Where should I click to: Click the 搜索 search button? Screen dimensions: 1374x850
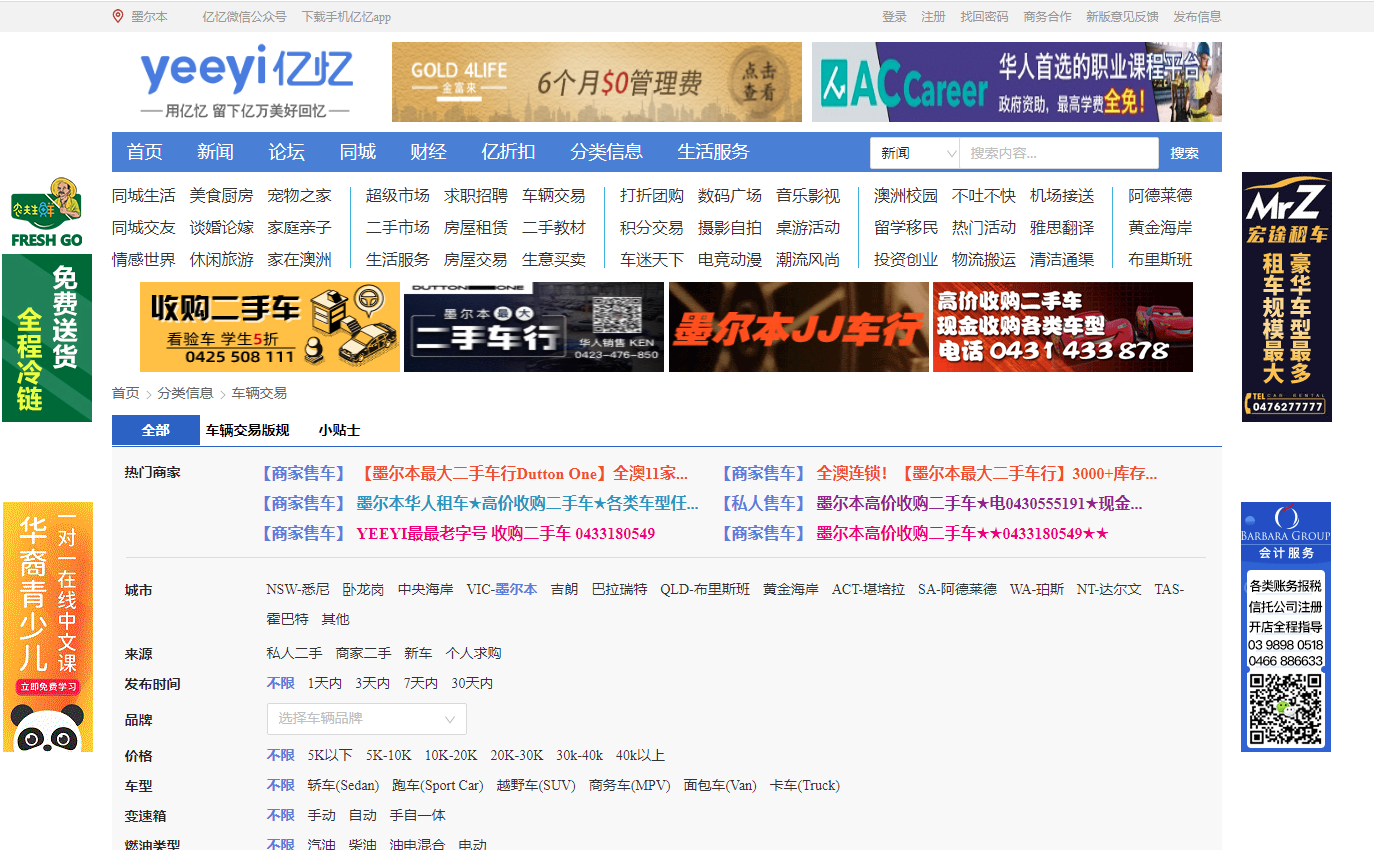point(1184,153)
